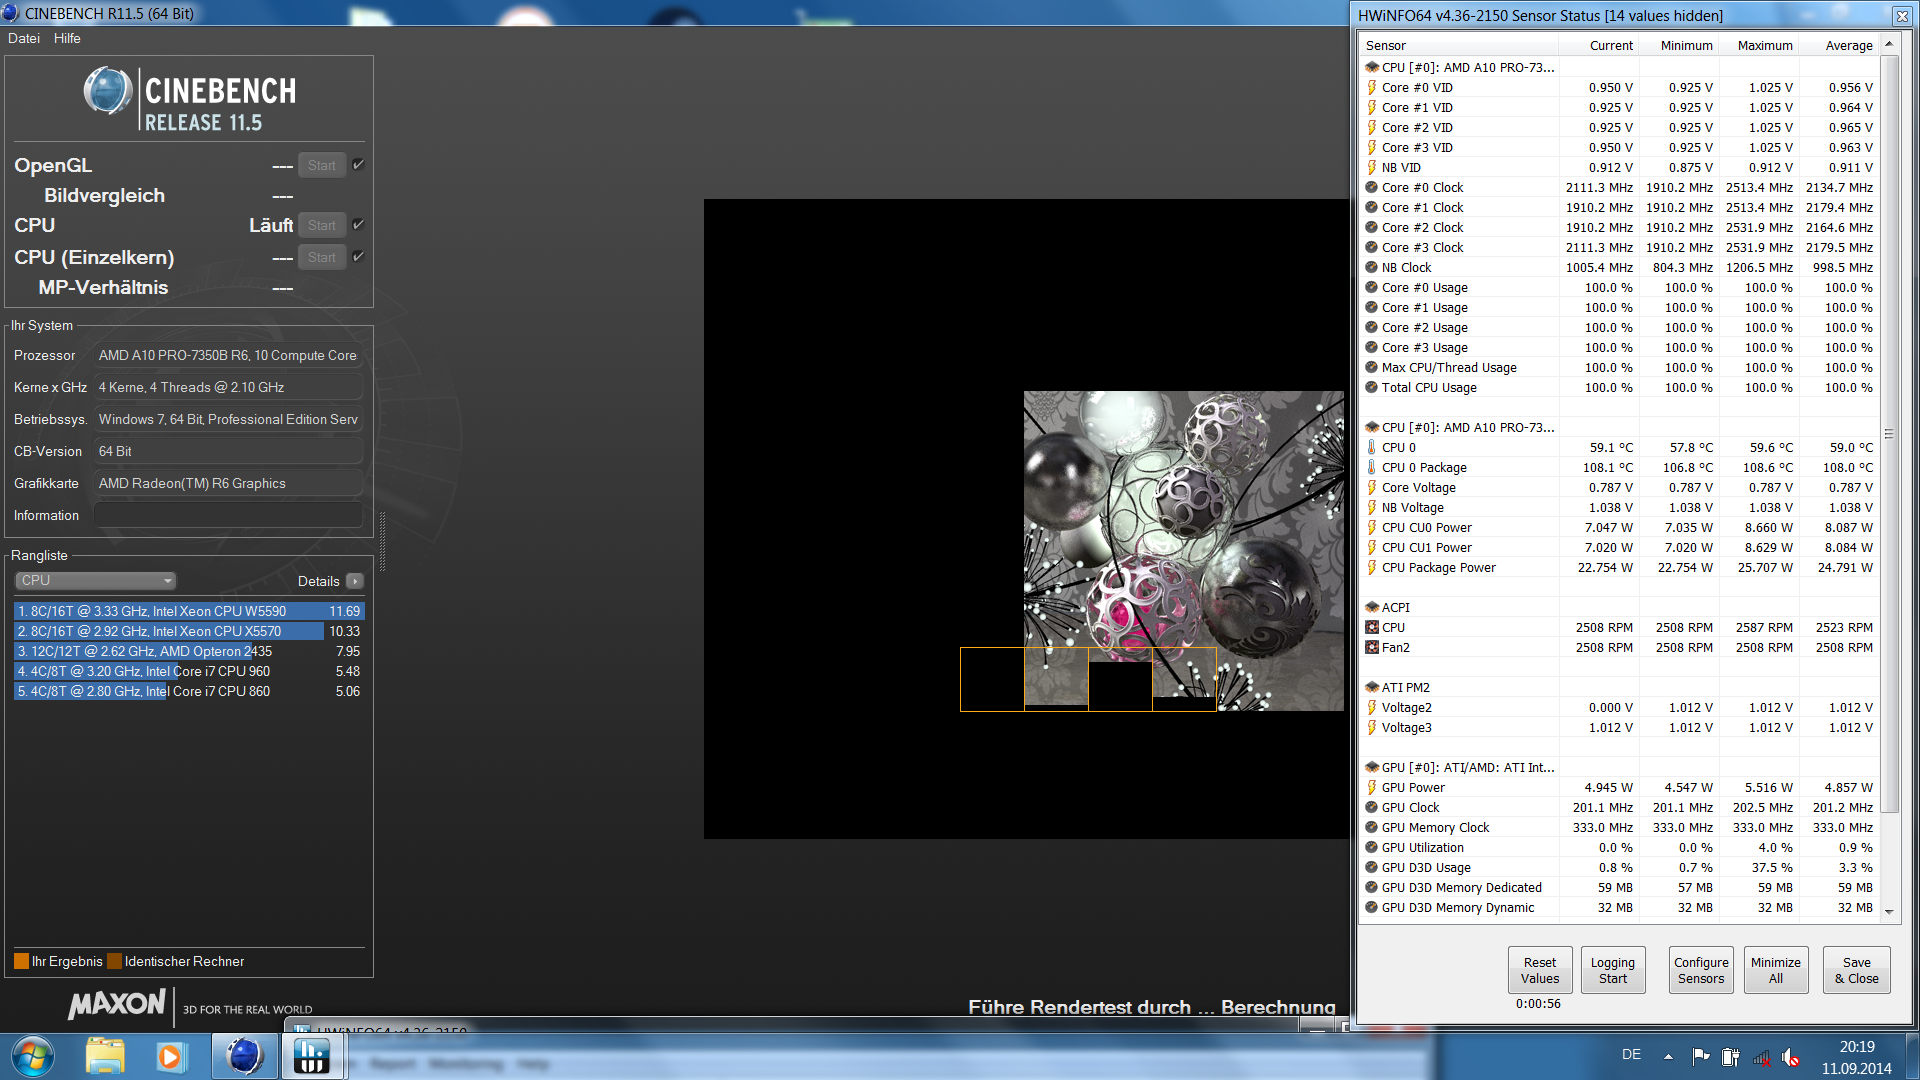Click Minimize All button

click(x=1776, y=970)
